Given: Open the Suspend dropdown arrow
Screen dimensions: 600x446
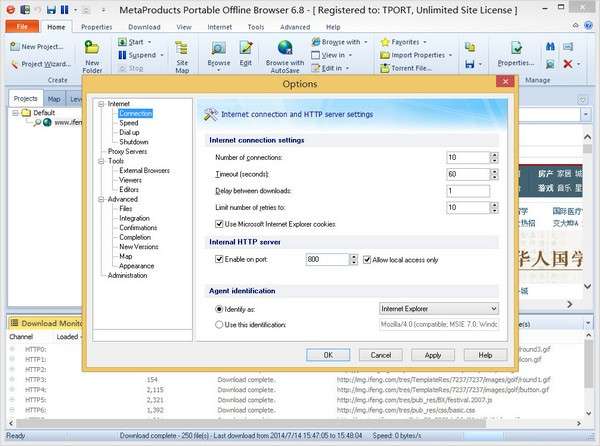Looking at the screenshot, I should pos(162,55).
